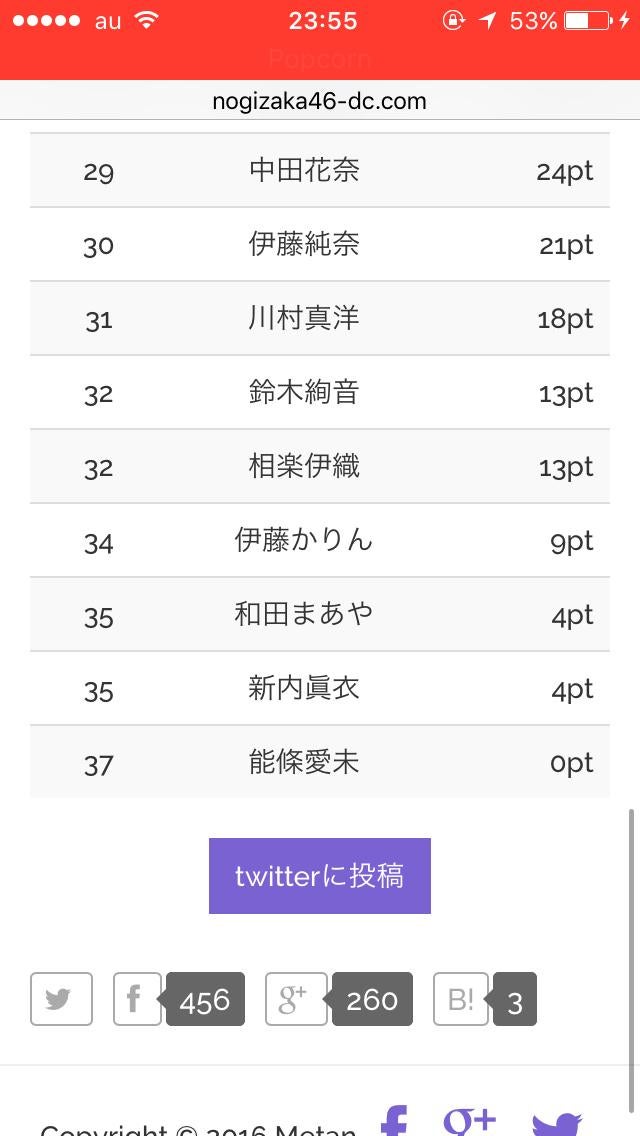Open the footer Facebook icon
The width and height of the screenshot is (640, 1136).
[x=395, y=1122]
